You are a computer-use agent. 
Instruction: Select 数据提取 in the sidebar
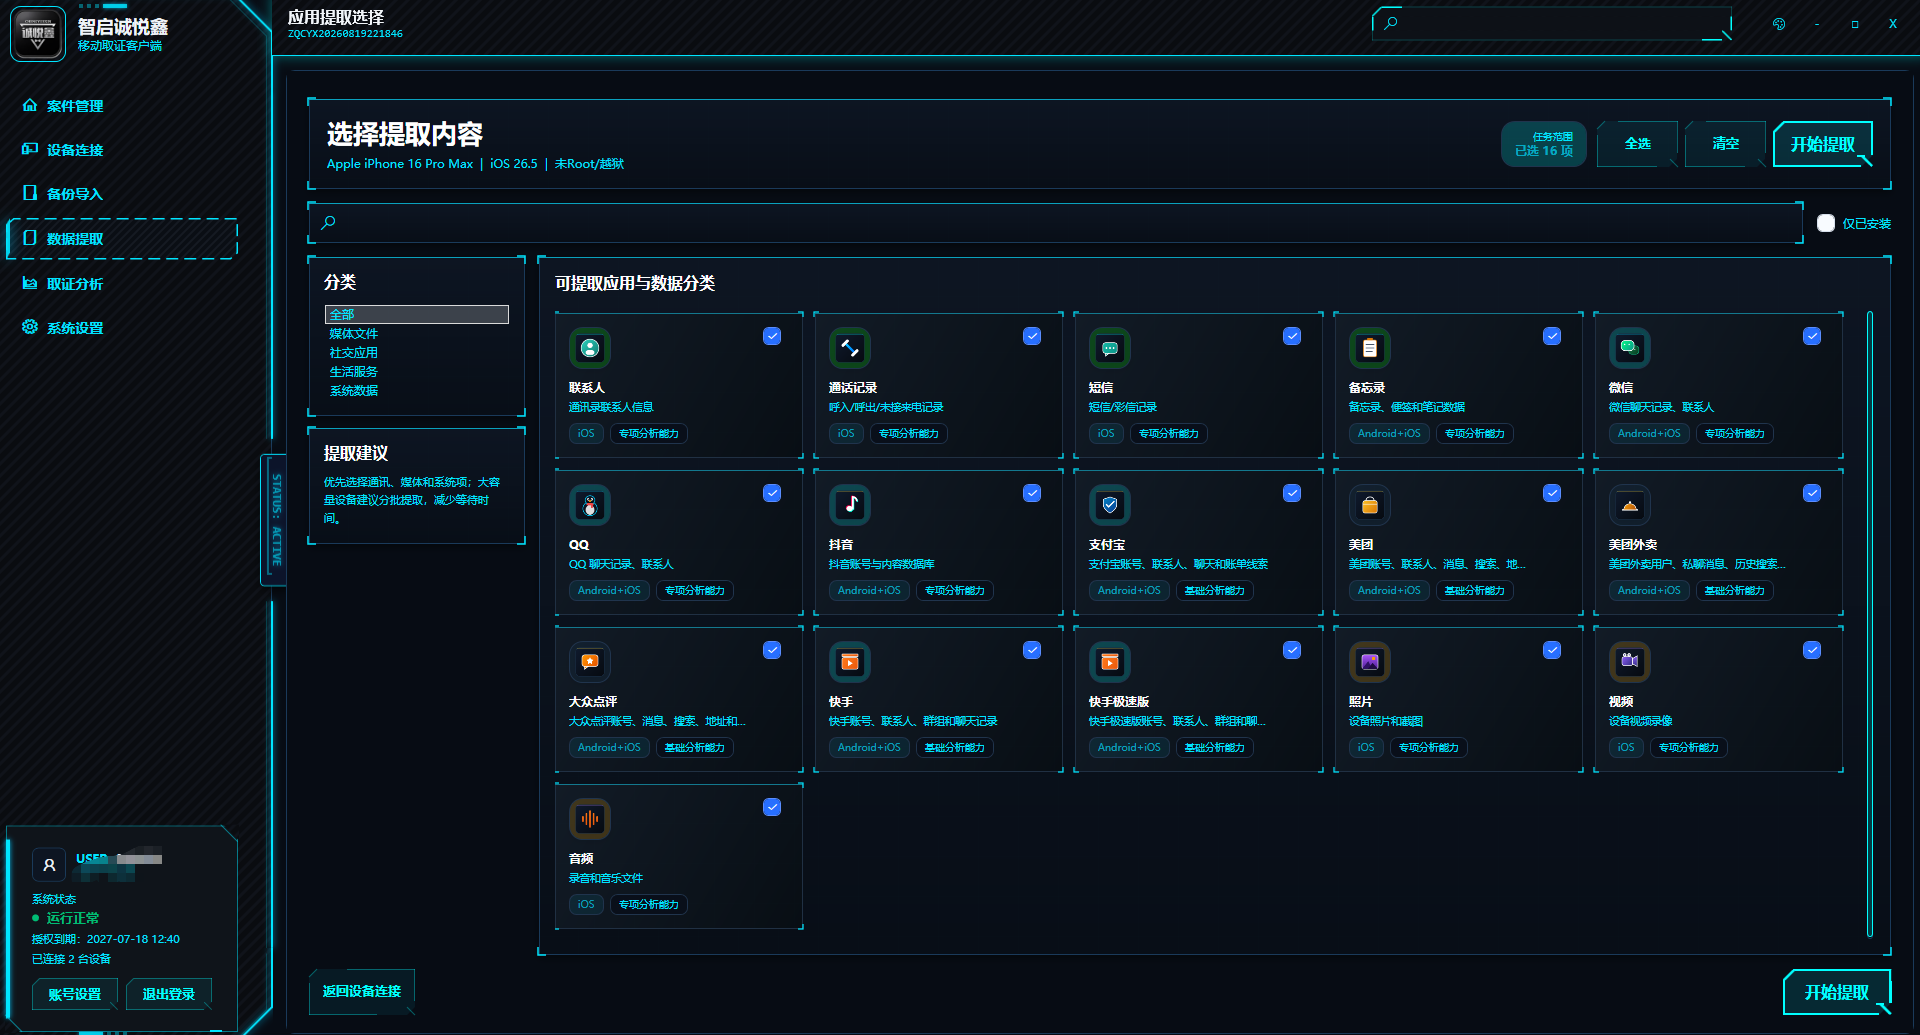(x=121, y=239)
